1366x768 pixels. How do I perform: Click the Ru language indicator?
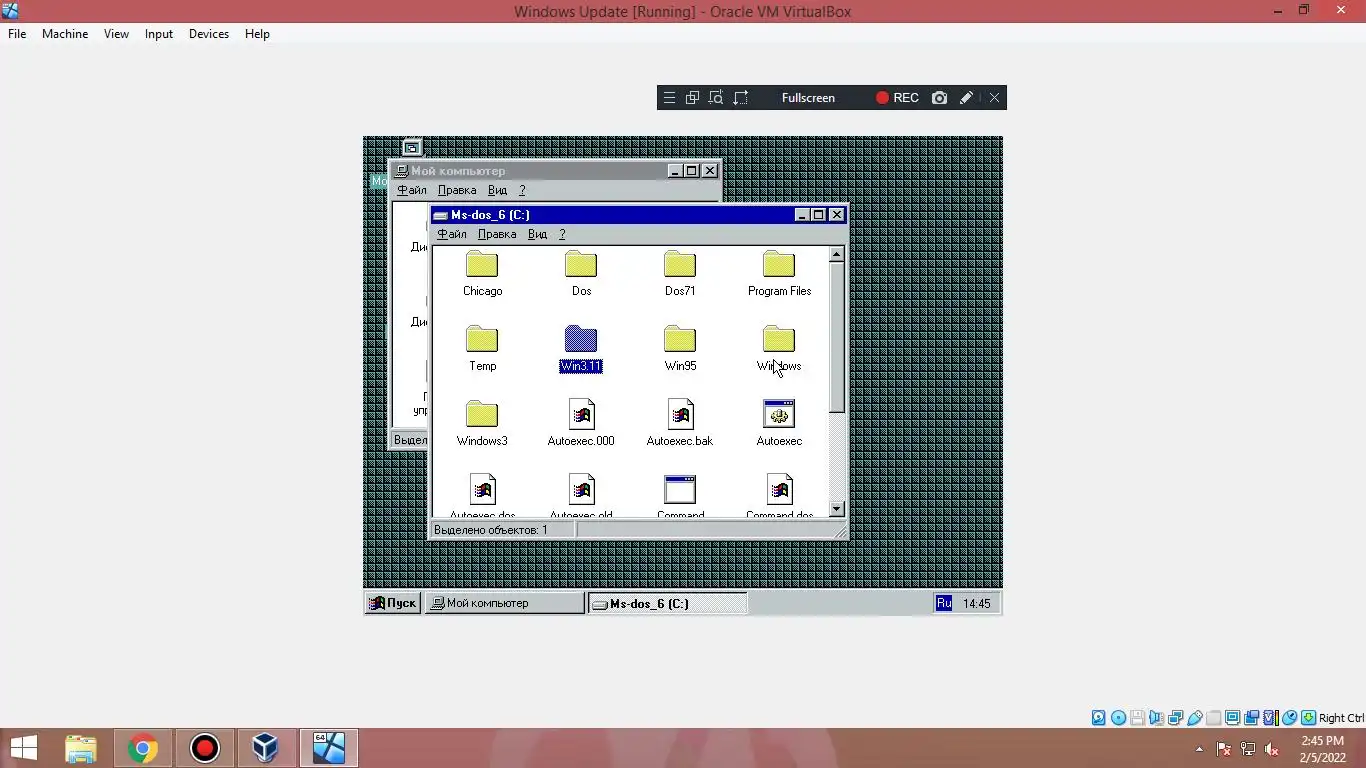click(x=944, y=603)
